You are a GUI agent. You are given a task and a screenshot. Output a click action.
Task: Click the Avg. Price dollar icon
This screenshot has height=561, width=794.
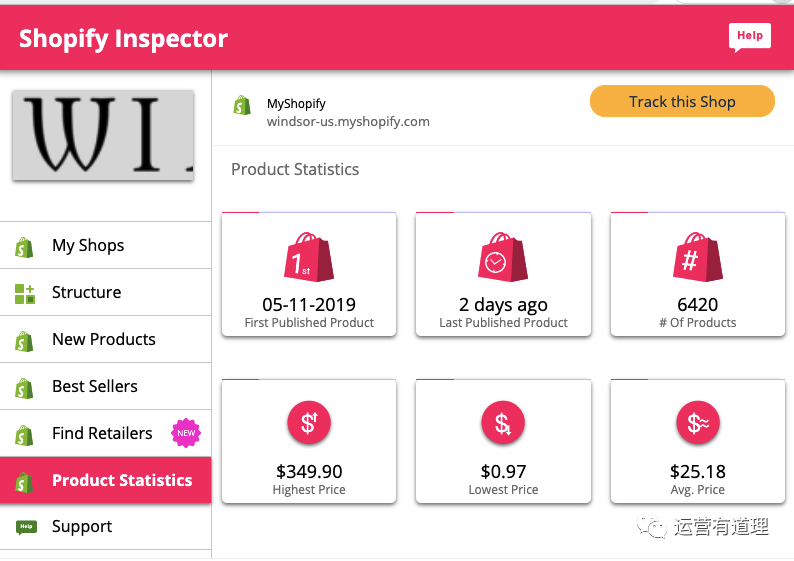pos(698,423)
